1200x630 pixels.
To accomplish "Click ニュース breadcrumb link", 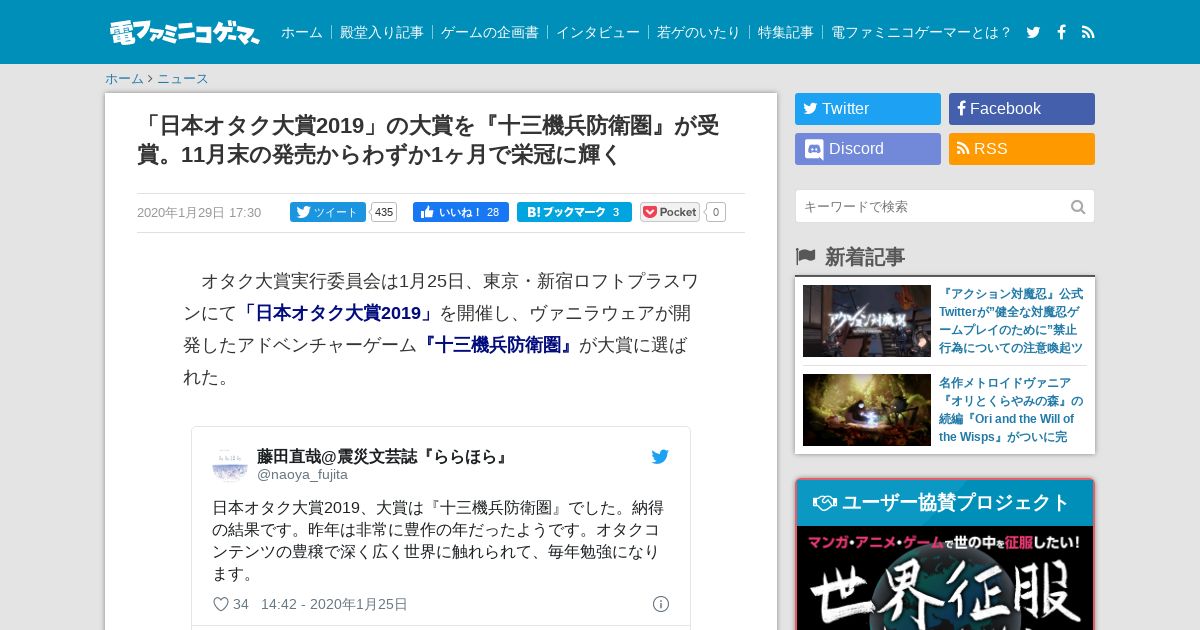I will click(x=183, y=79).
